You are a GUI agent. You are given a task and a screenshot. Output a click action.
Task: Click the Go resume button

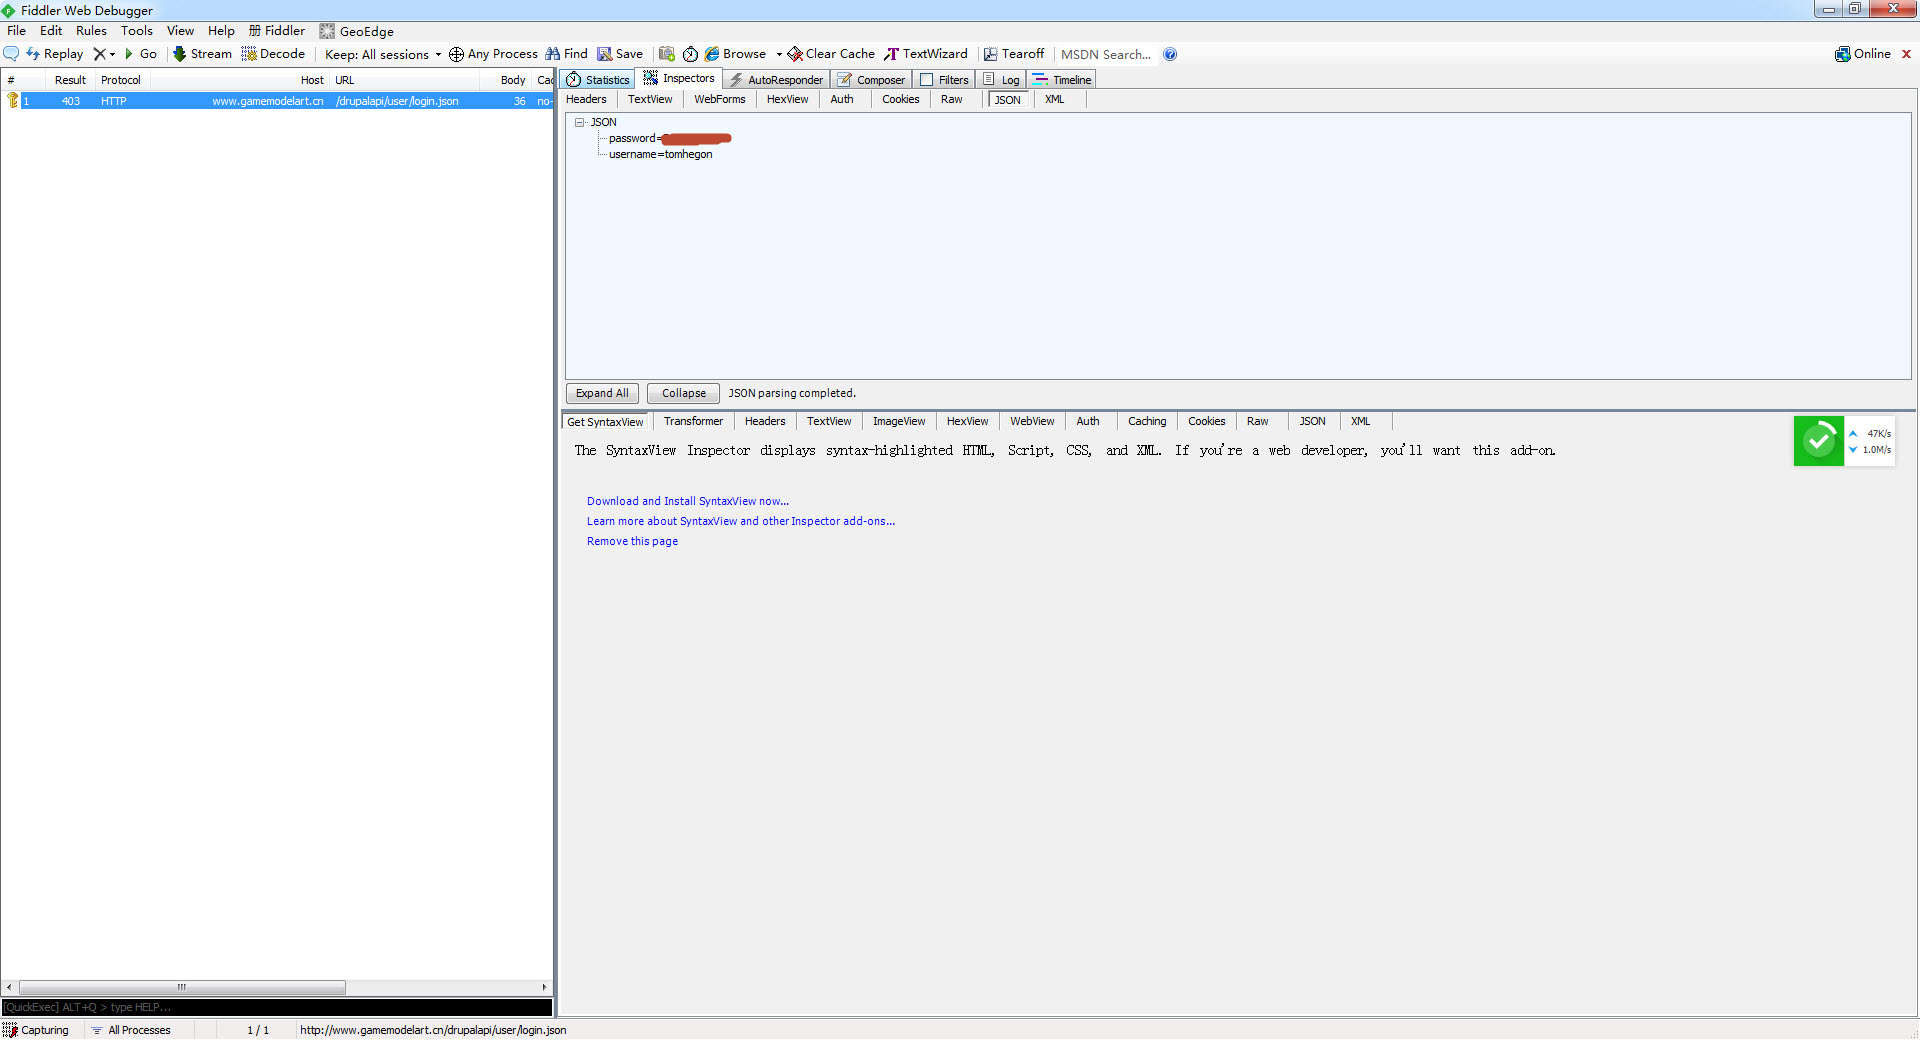141,54
